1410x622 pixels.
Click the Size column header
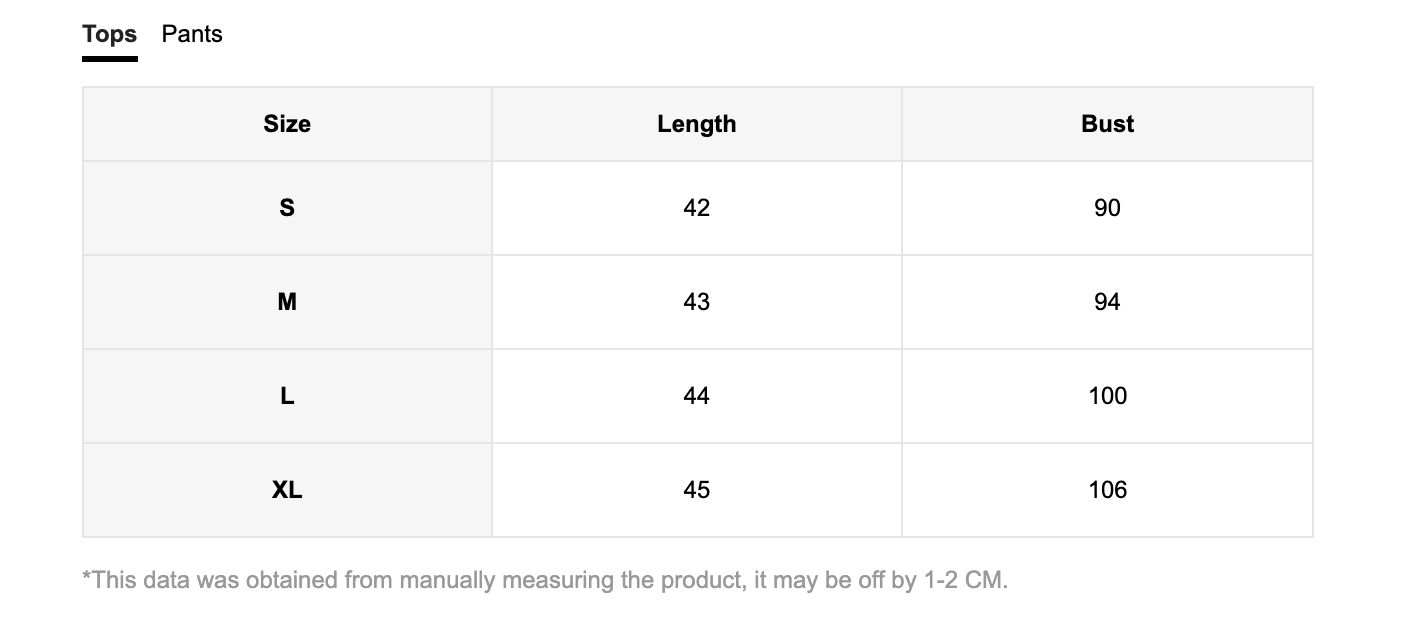click(287, 124)
